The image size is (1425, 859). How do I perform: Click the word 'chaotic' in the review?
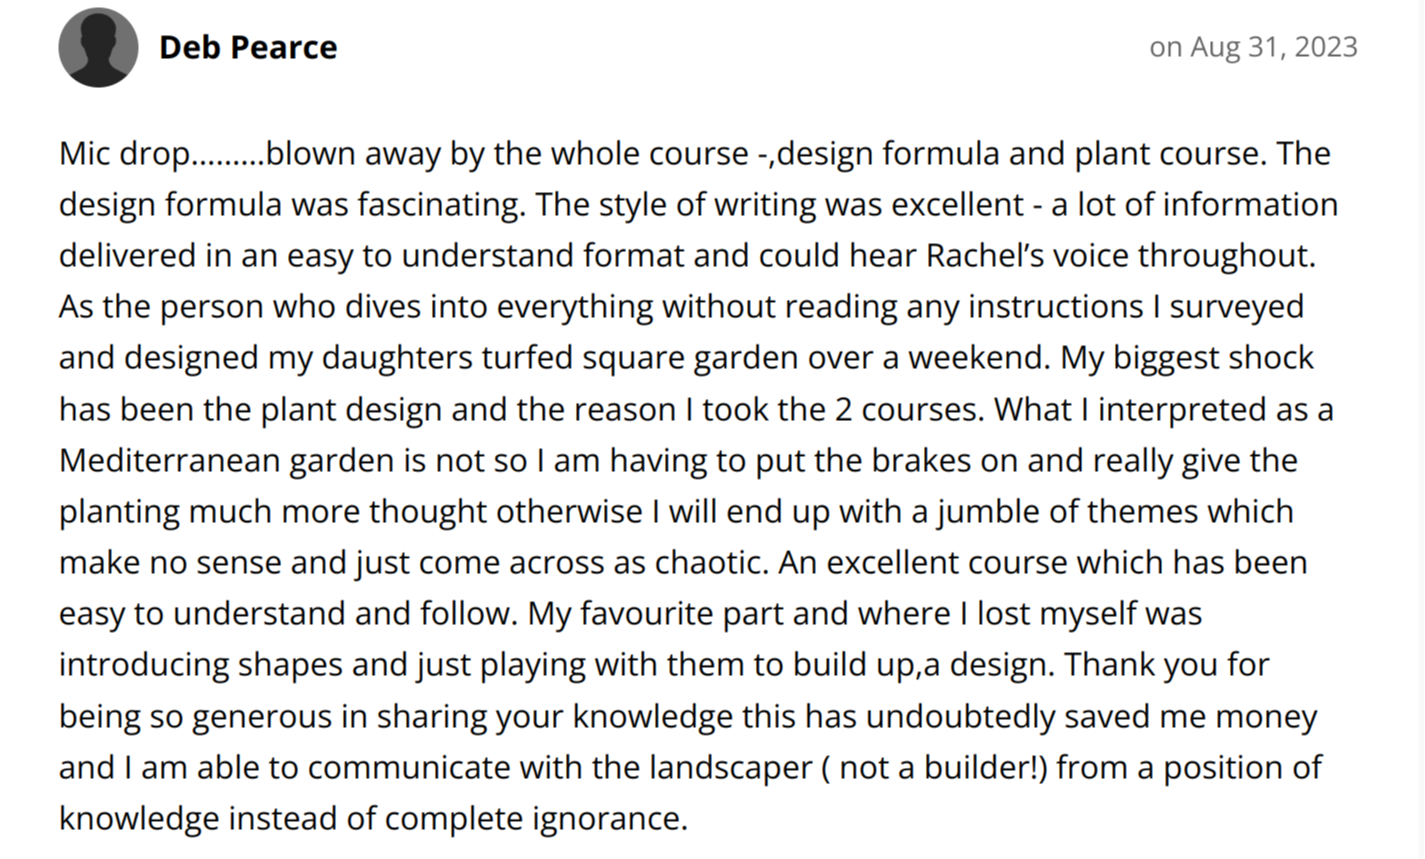(x=710, y=562)
